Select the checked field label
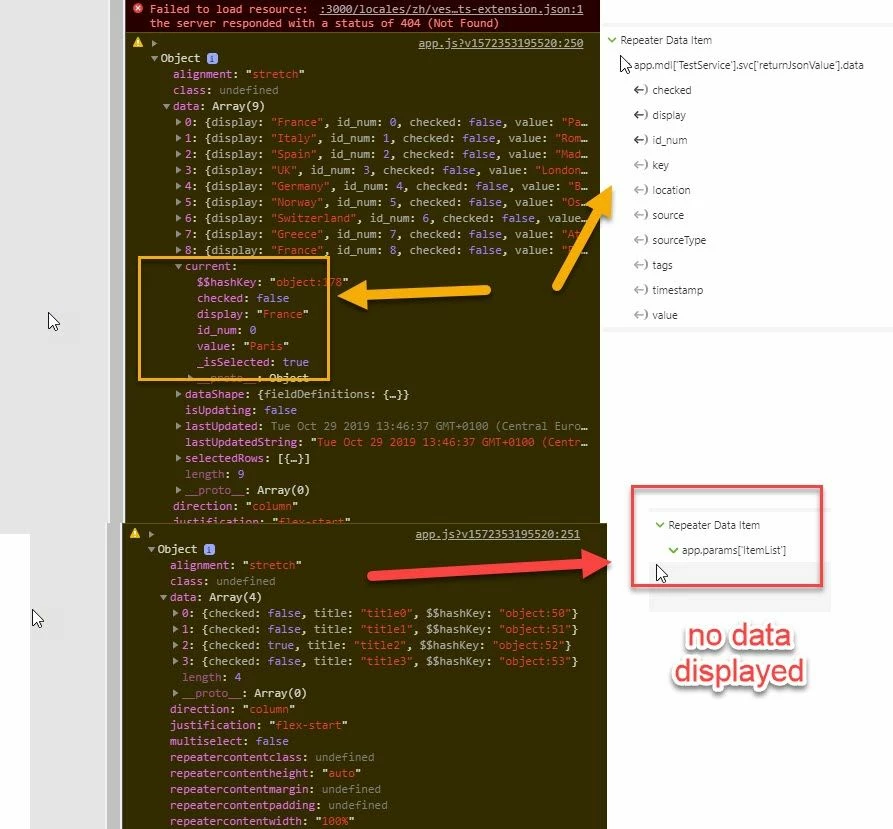 [x=672, y=90]
